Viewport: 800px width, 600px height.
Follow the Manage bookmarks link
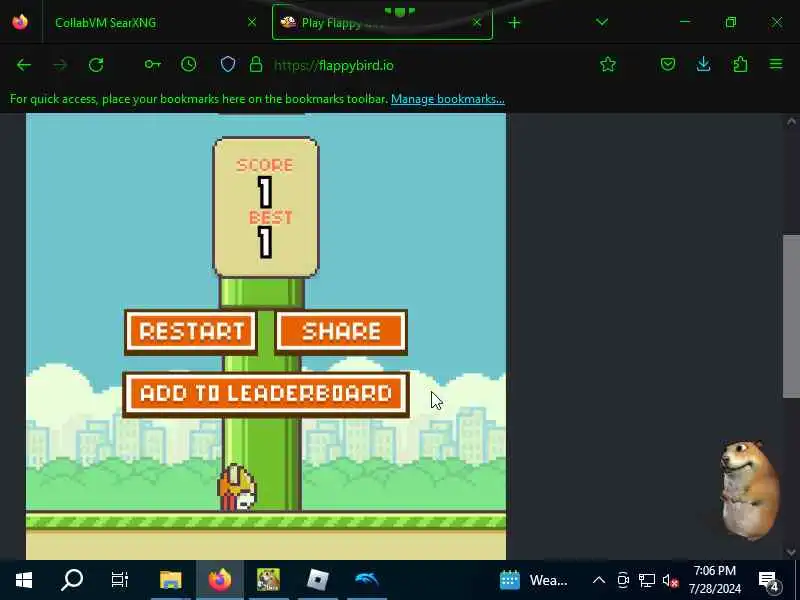(447, 99)
